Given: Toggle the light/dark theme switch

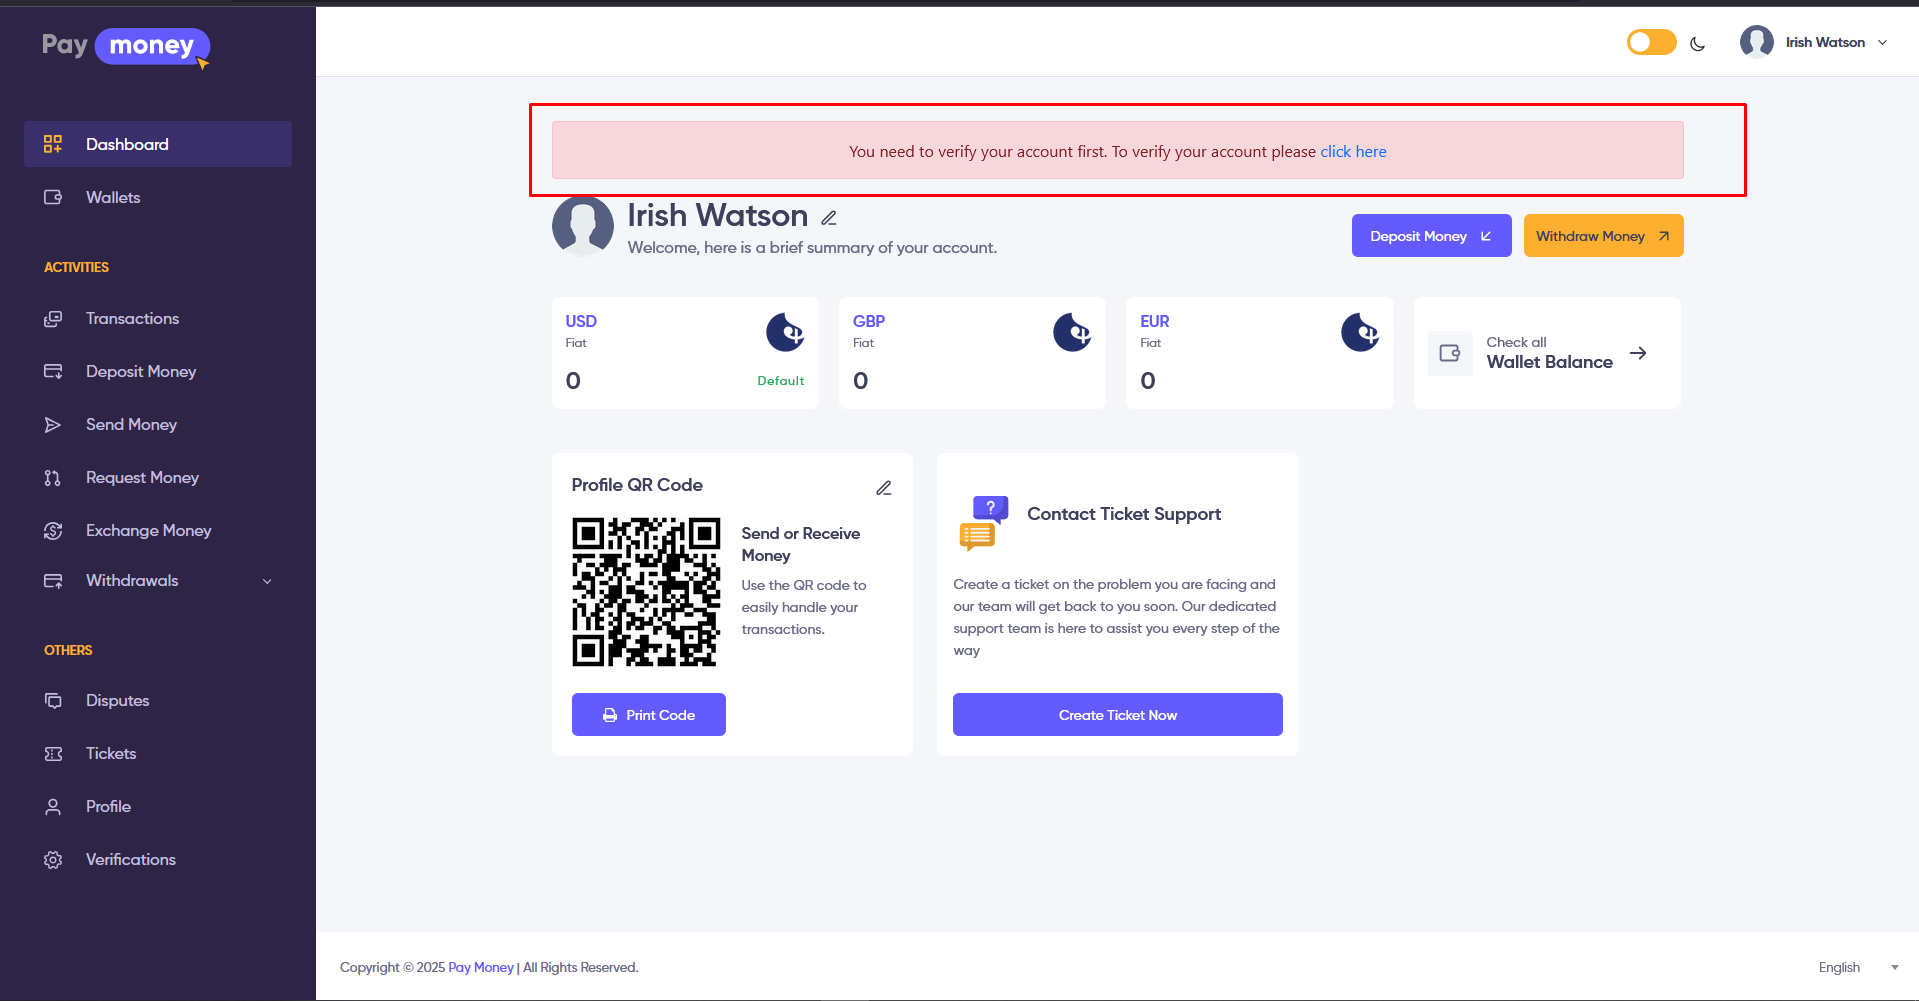Looking at the screenshot, I should pyautogui.click(x=1651, y=42).
